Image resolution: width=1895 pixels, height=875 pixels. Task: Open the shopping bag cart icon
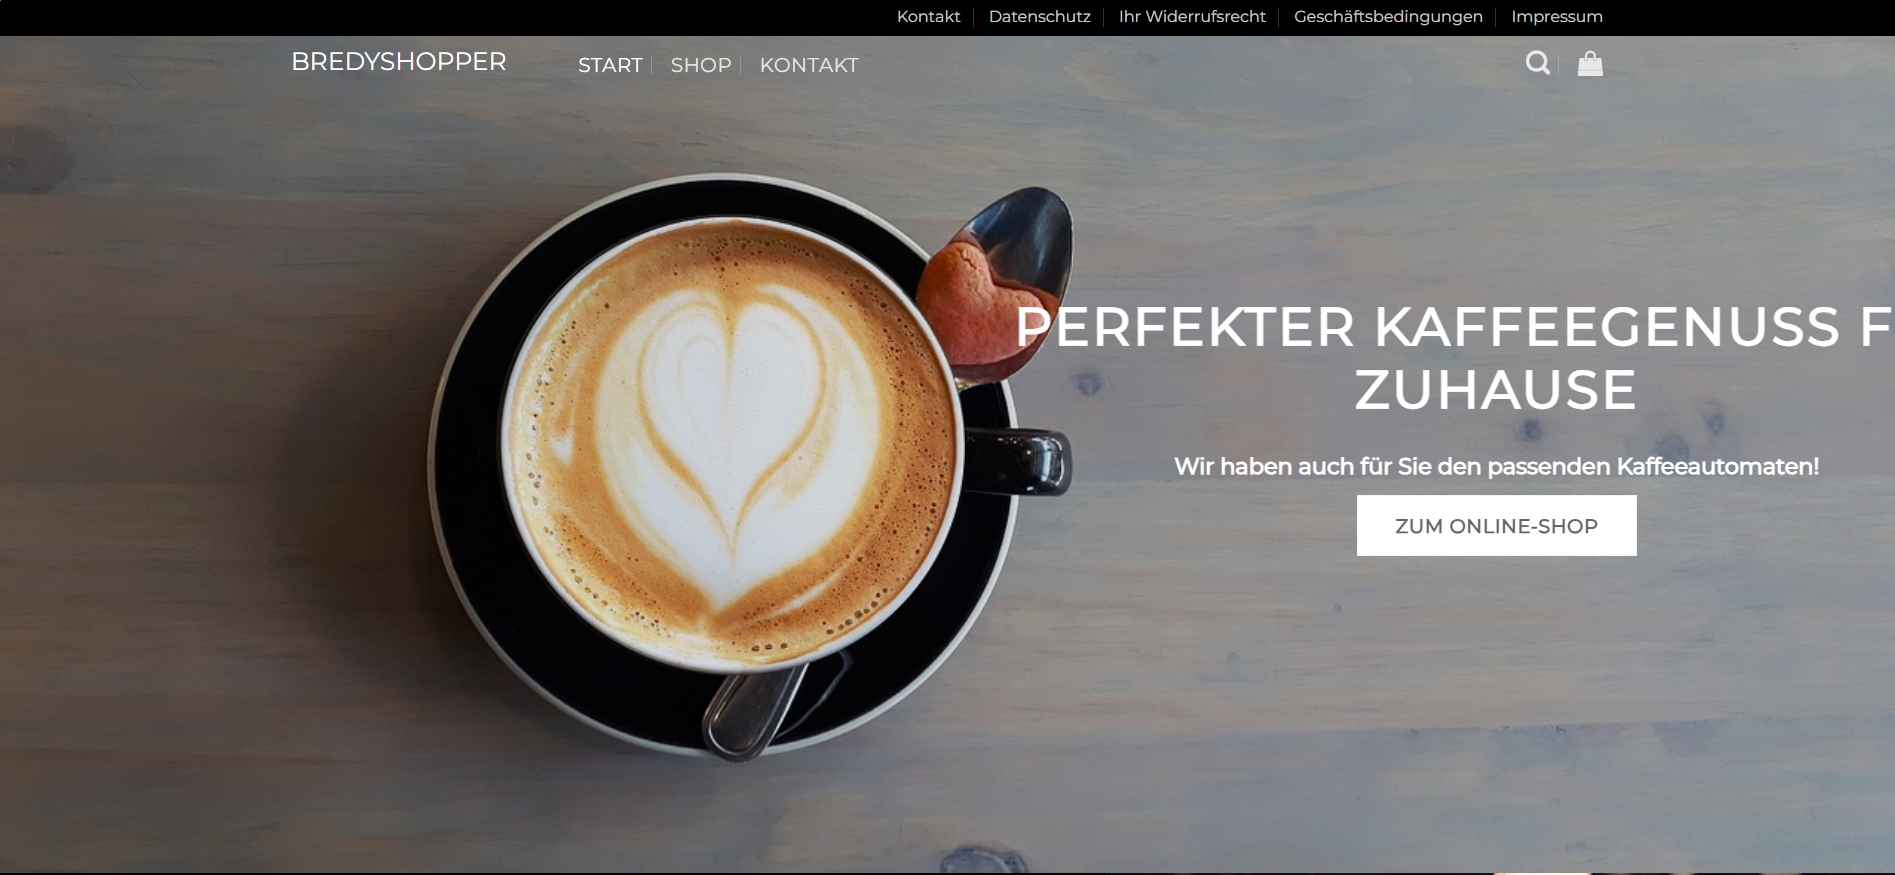pyautogui.click(x=1590, y=64)
